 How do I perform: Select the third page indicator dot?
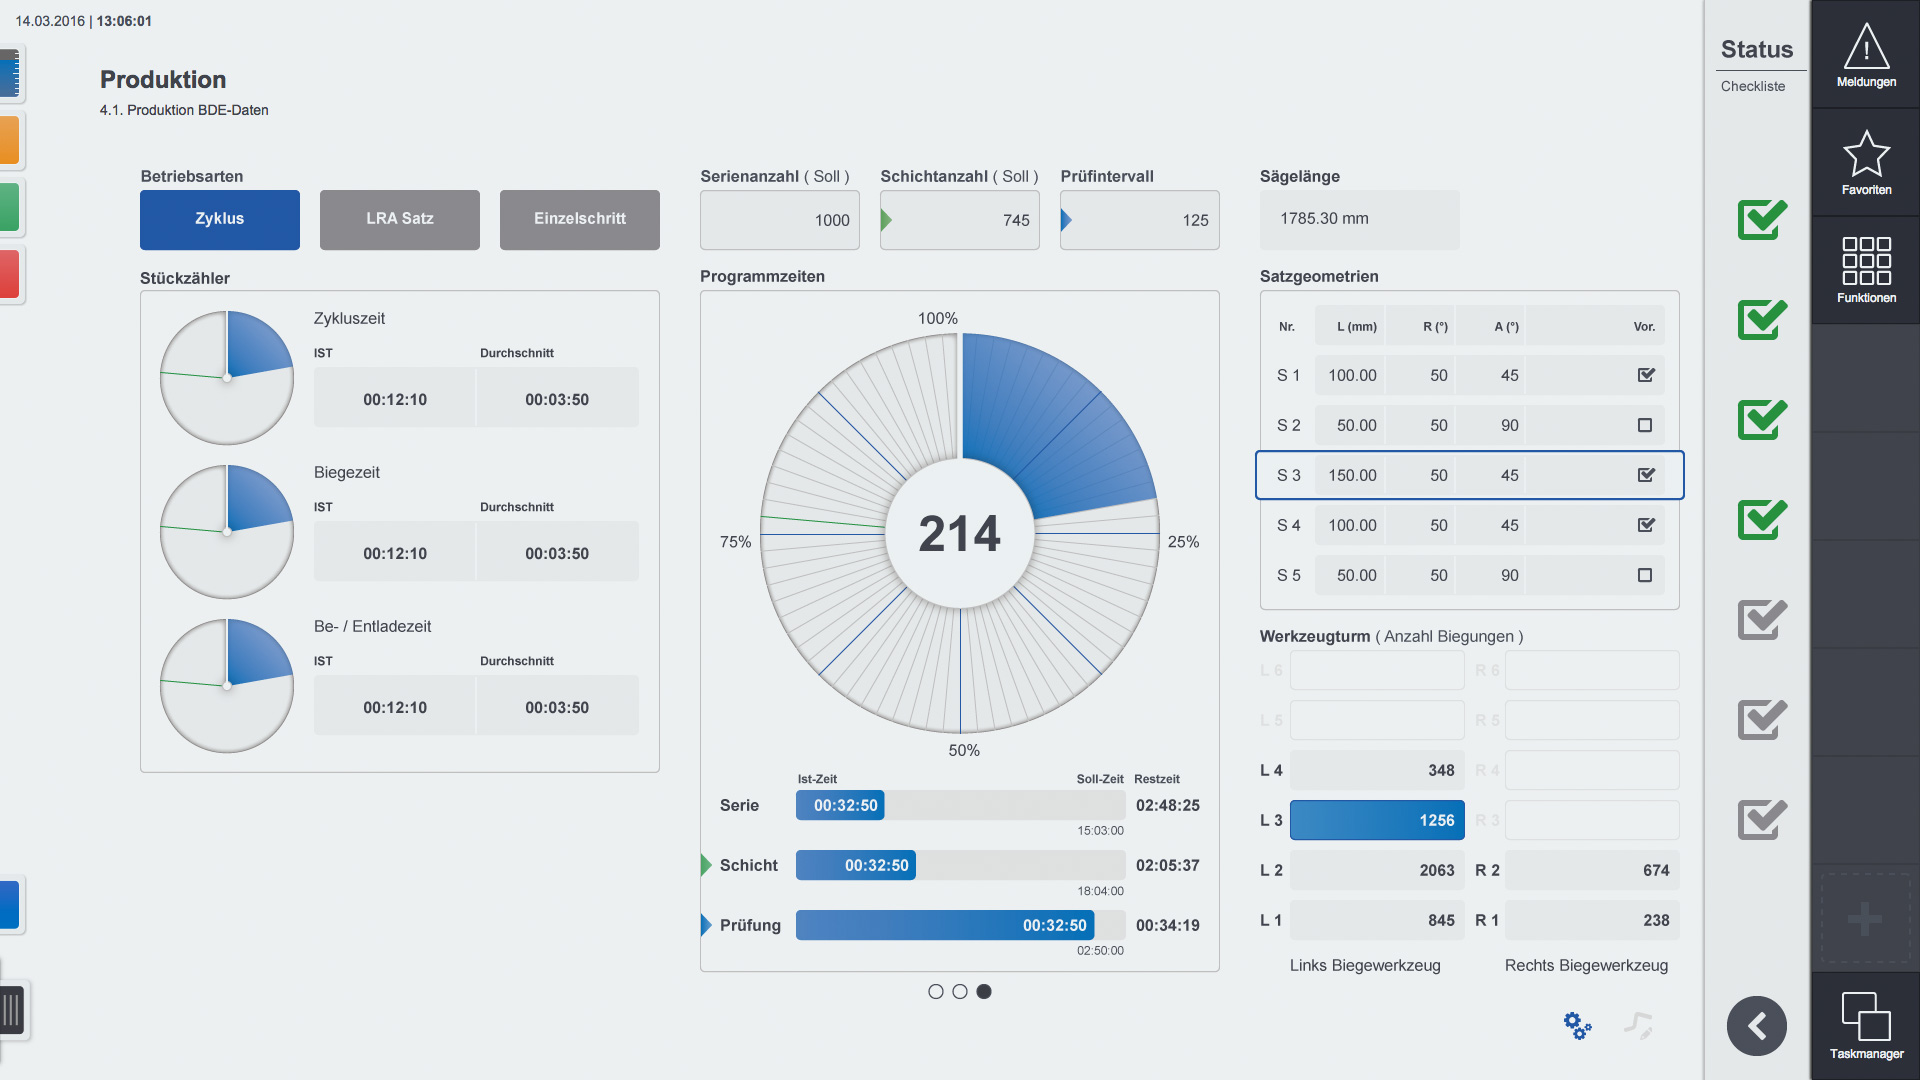click(x=984, y=991)
